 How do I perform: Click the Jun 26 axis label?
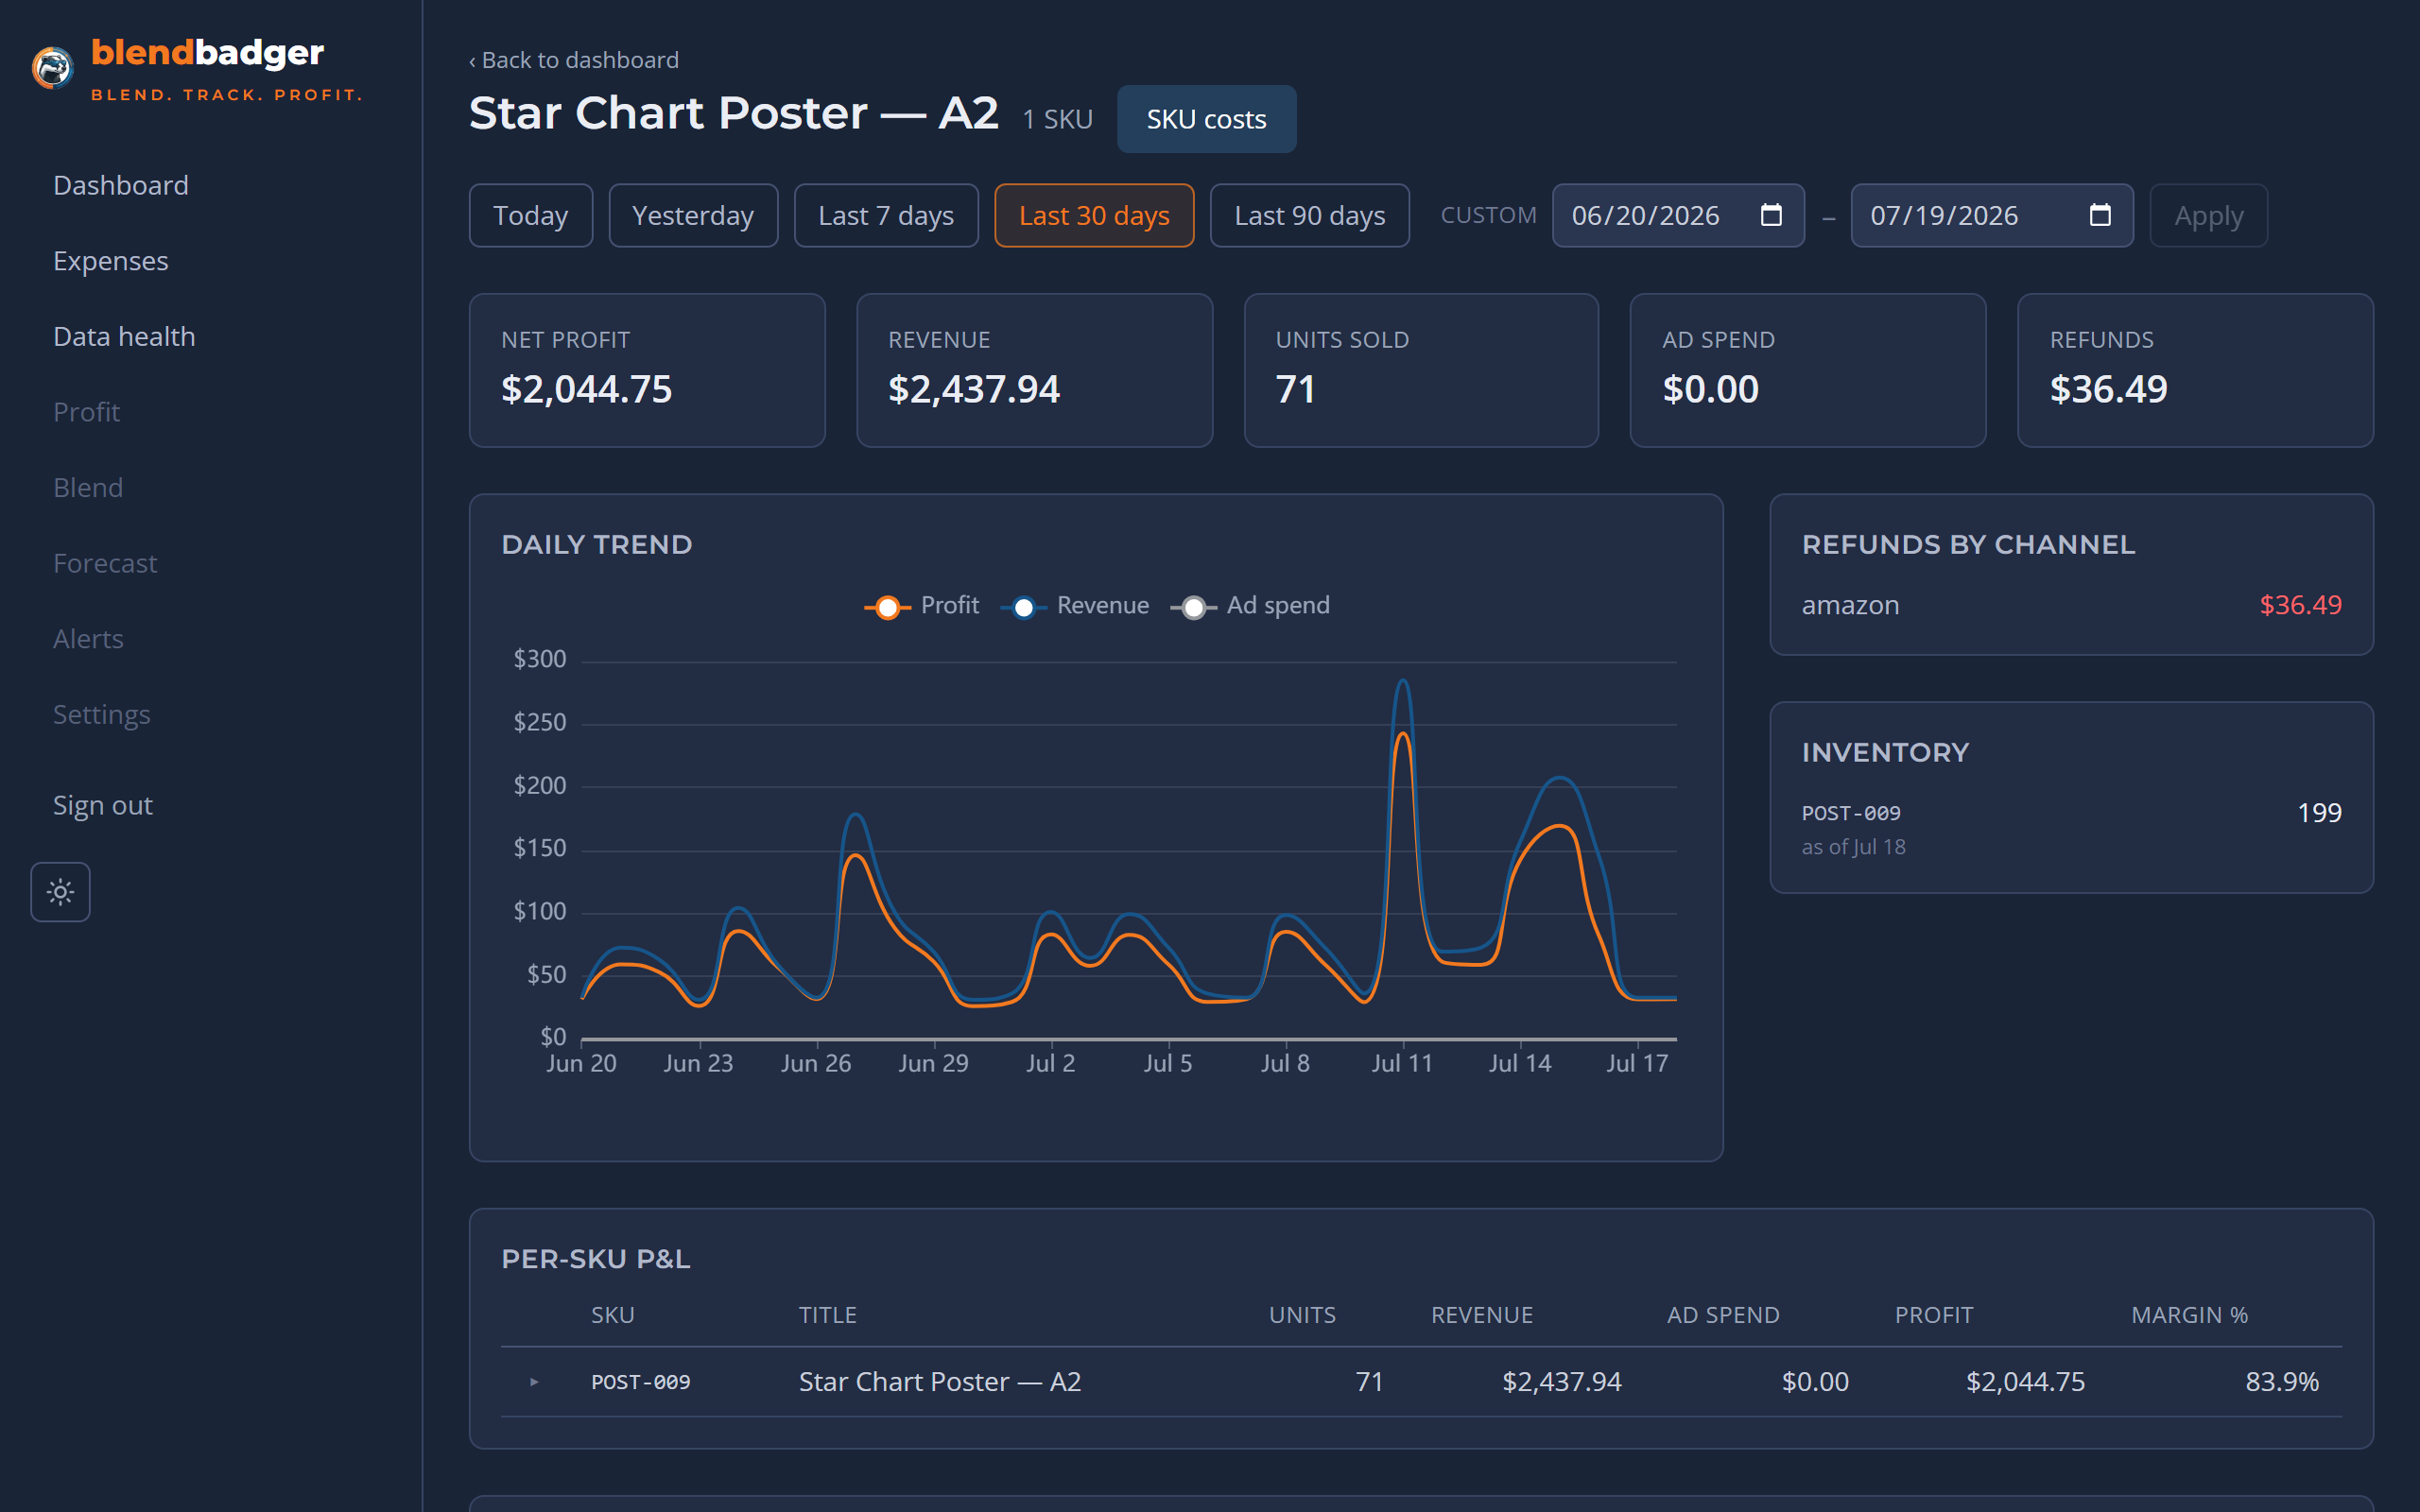816,1063
